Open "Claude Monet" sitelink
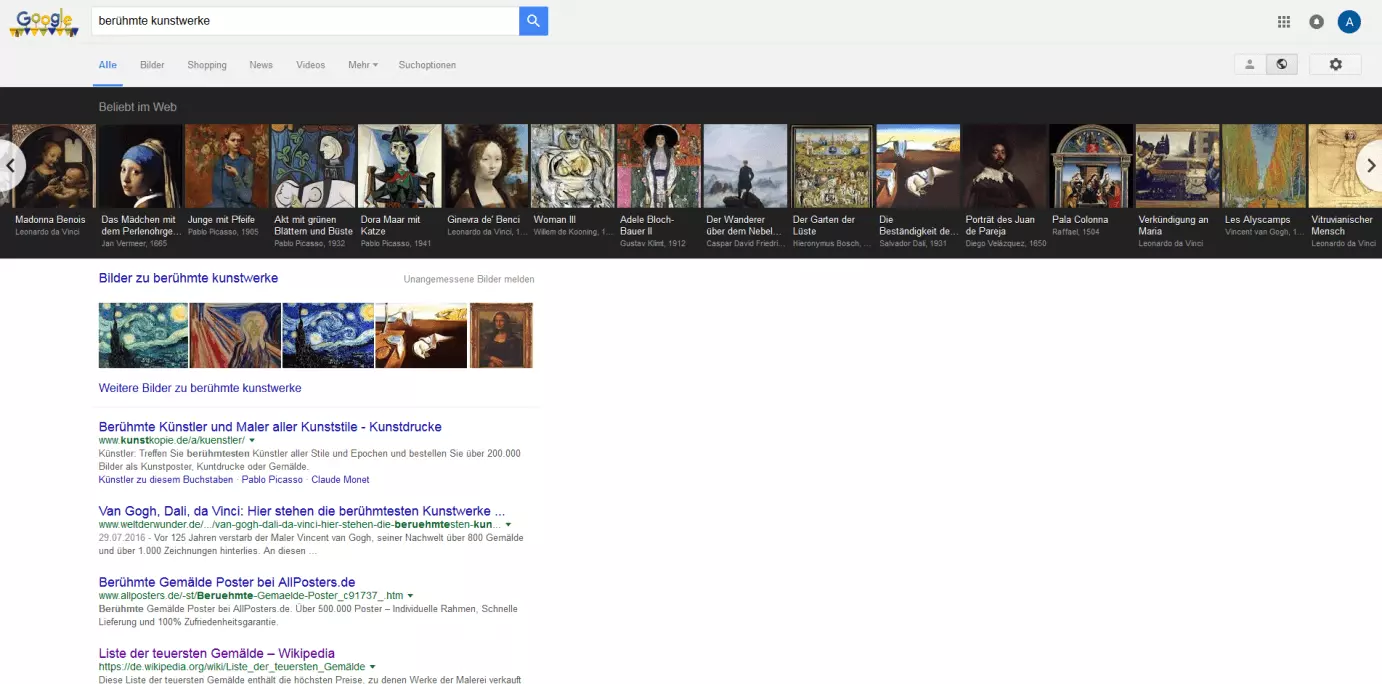This screenshot has width=1382, height=684. [340, 480]
